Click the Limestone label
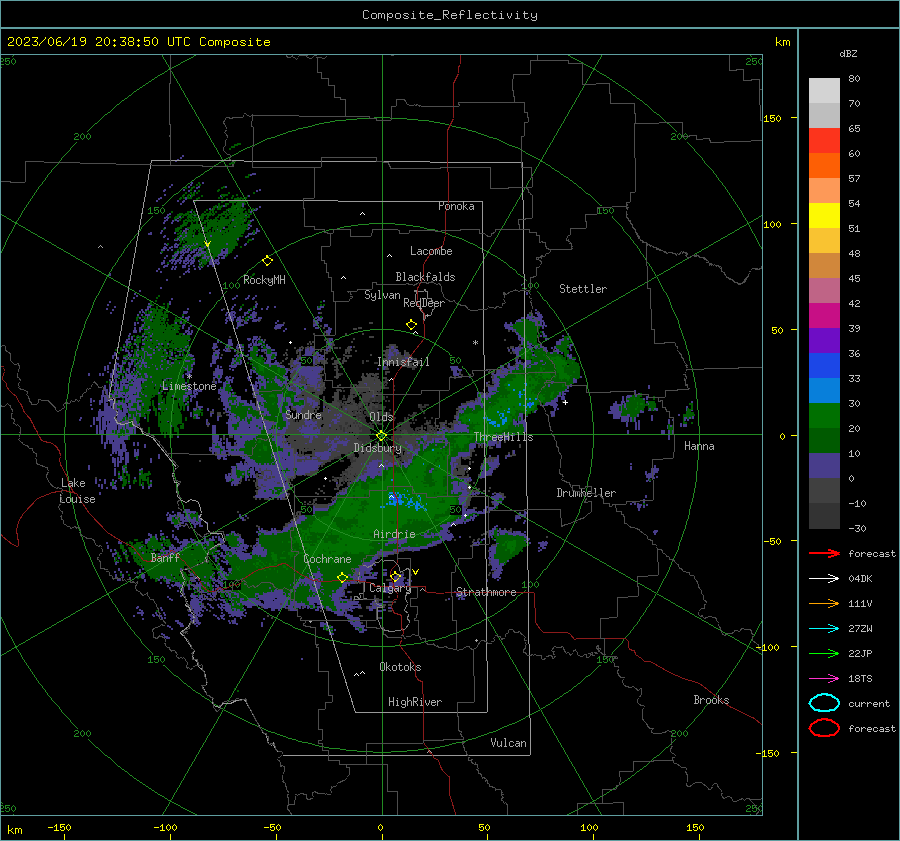 pos(189,386)
